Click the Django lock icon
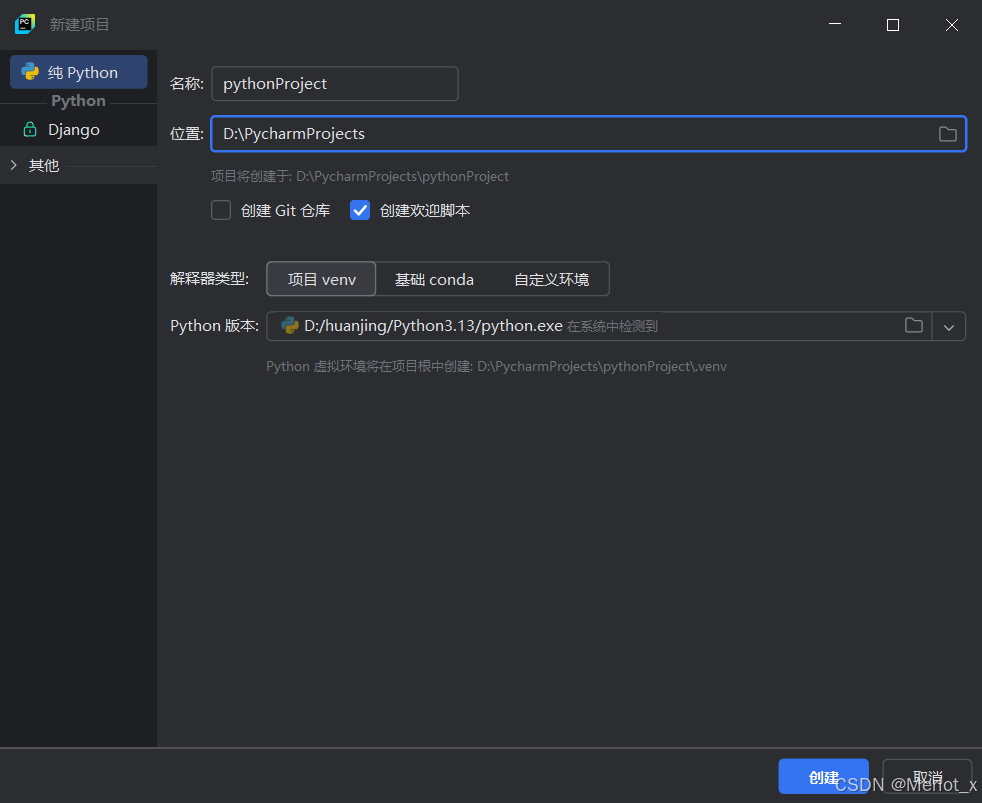 pyautogui.click(x=29, y=130)
